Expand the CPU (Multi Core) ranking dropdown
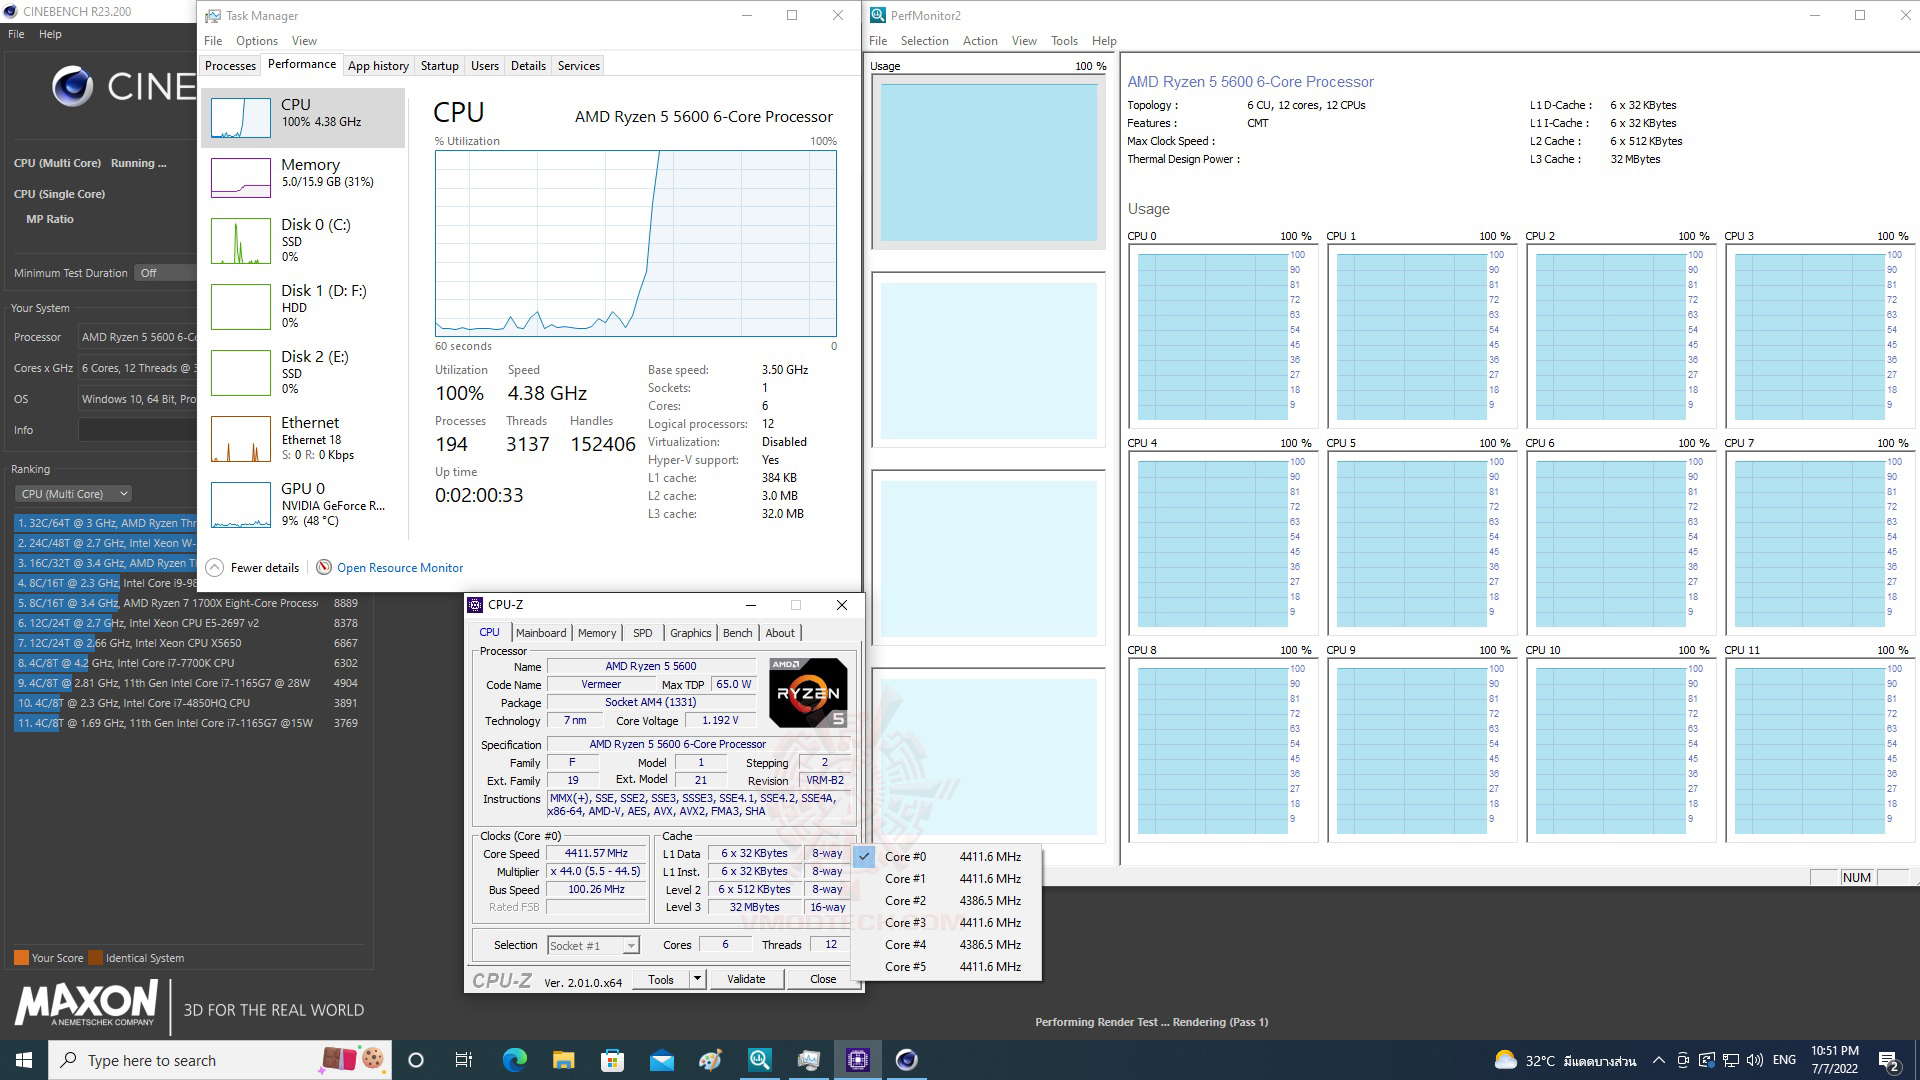The width and height of the screenshot is (1920, 1080). pyautogui.click(x=74, y=494)
